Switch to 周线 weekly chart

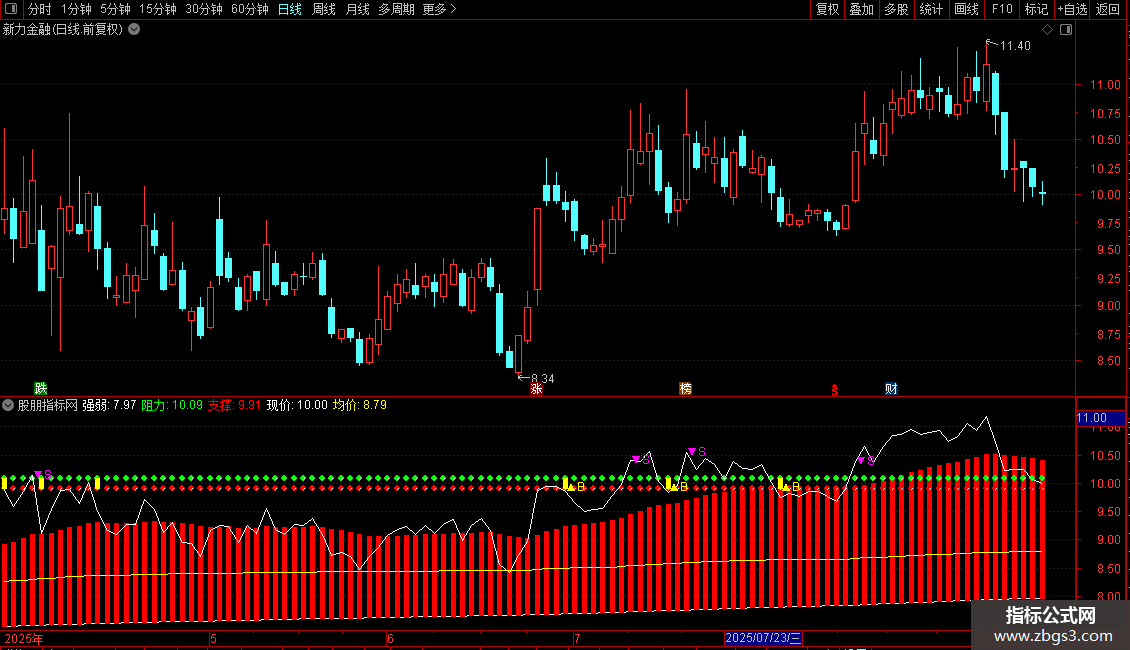pos(324,9)
